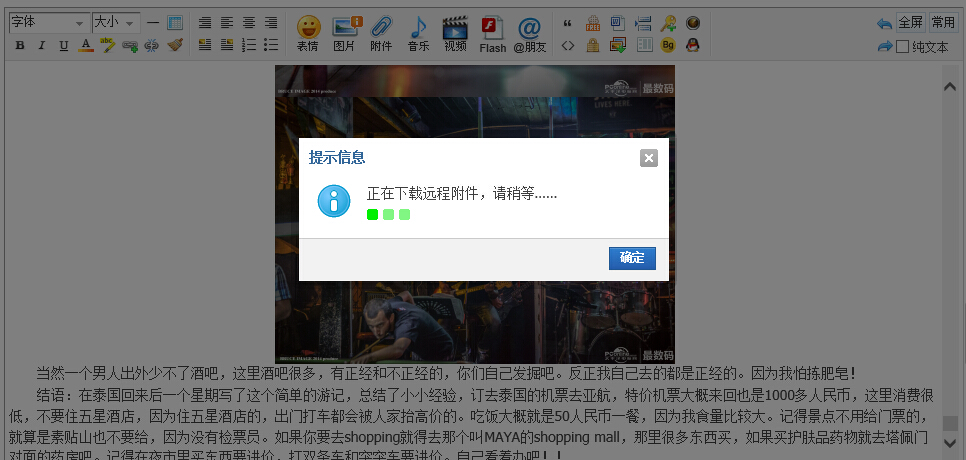Insert a hyperlink with link icon
Image resolution: width=966 pixels, height=460 pixels.
click(x=130, y=45)
